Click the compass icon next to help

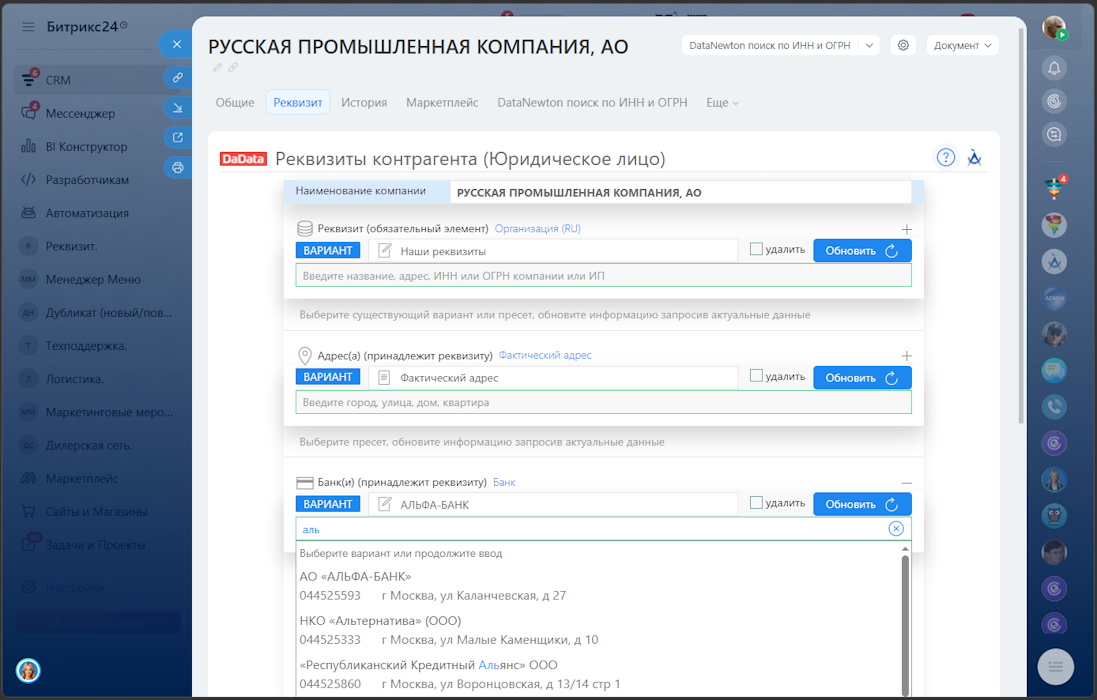[974, 158]
